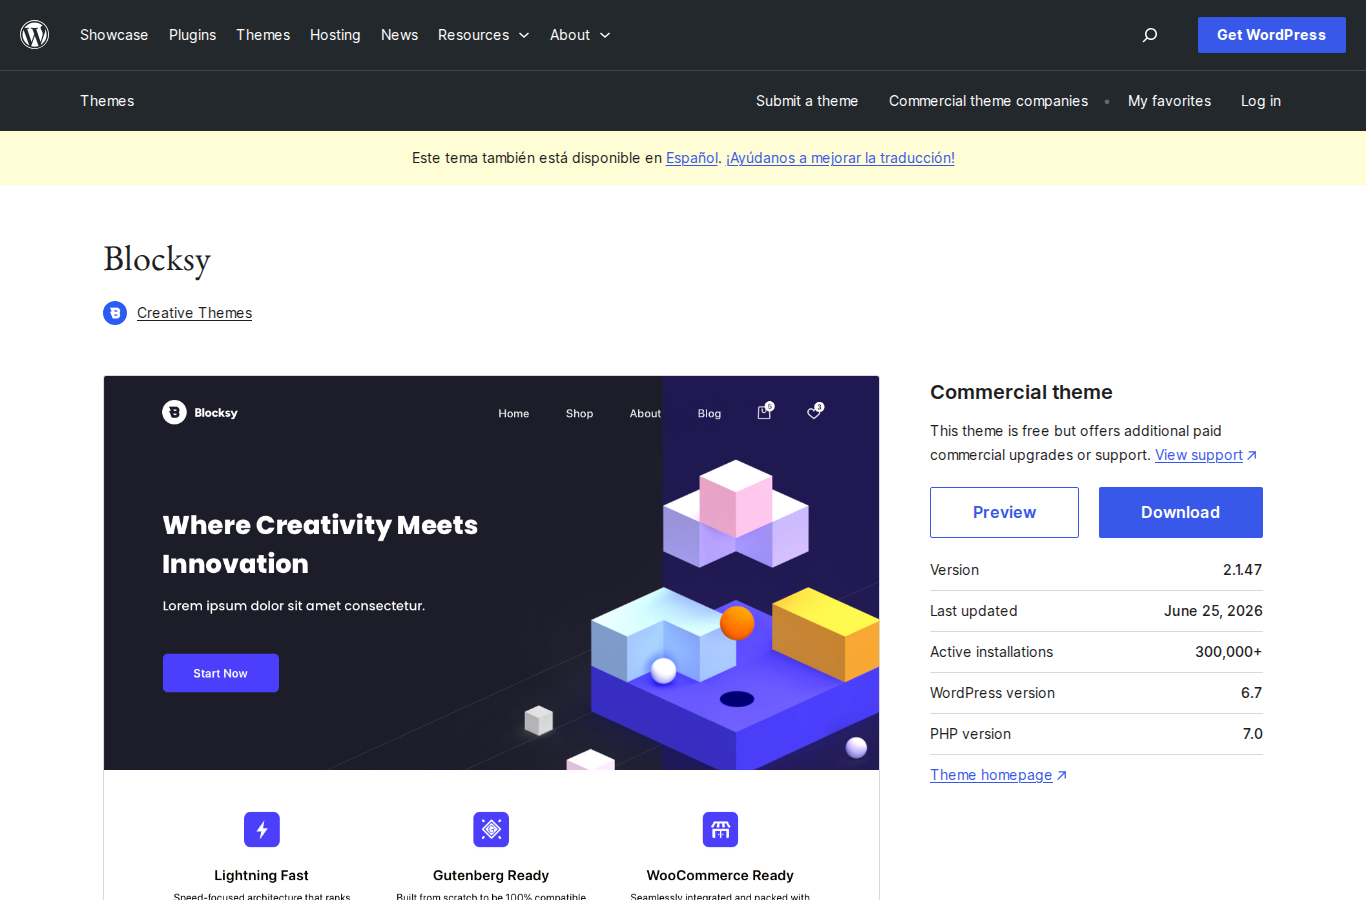Click the Lightning Fast feature title
Screen dimensions: 1366x900
tap(261, 875)
